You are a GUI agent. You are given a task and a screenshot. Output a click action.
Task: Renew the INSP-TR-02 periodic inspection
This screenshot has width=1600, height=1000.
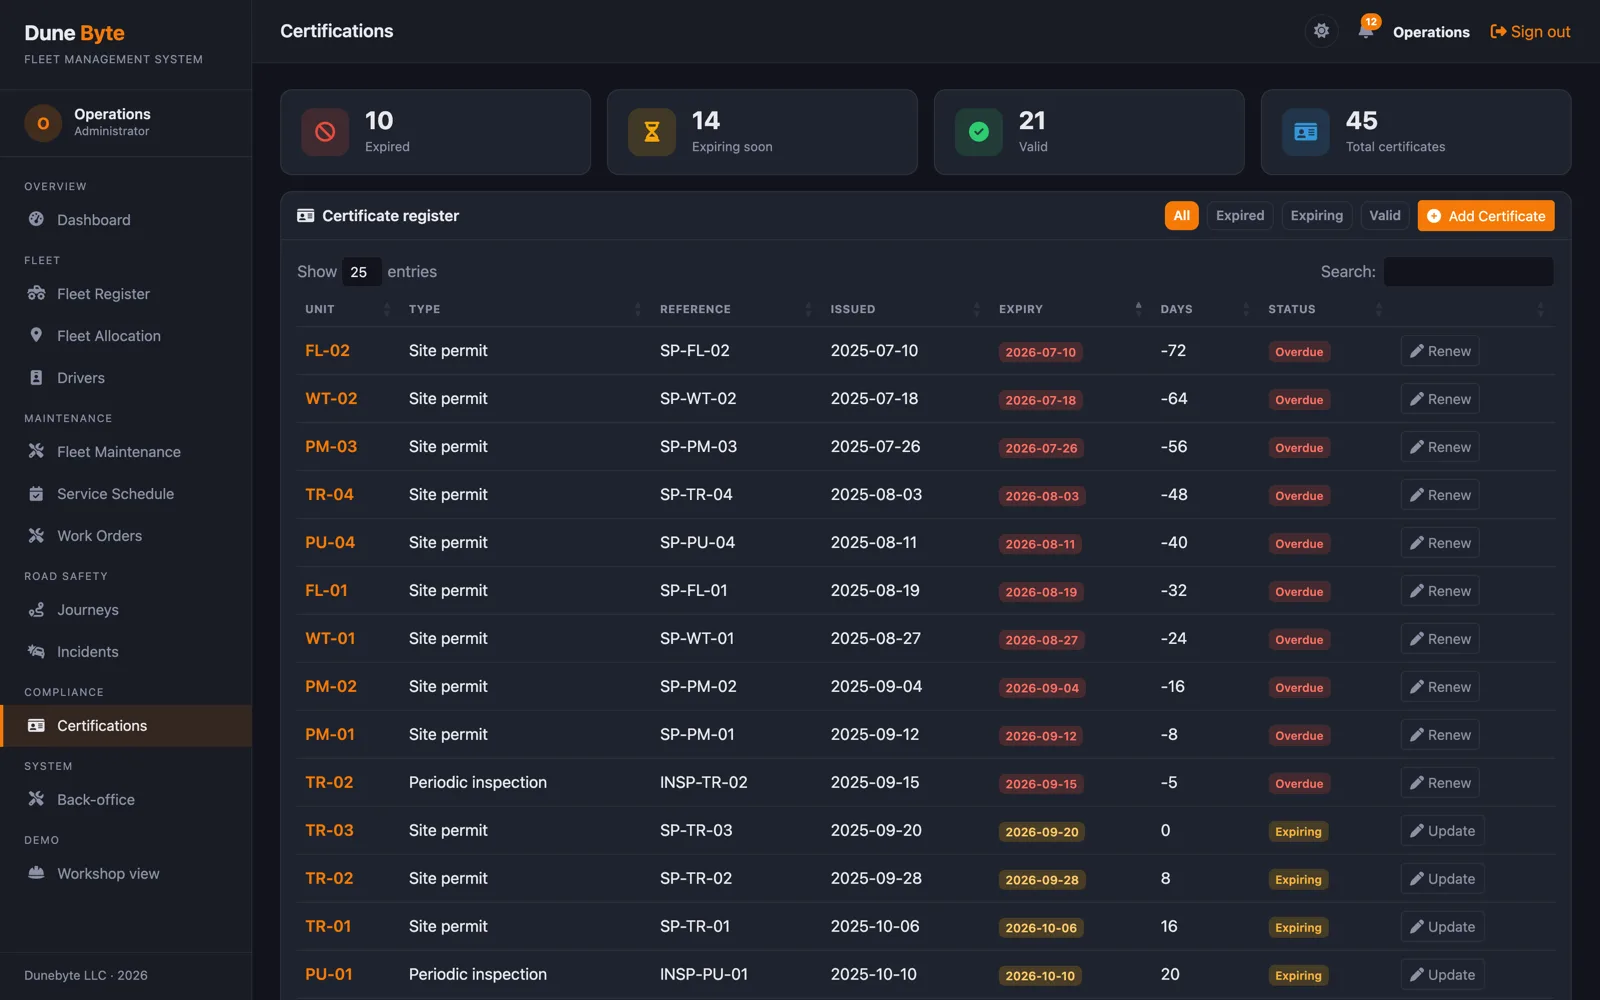click(x=1440, y=783)
